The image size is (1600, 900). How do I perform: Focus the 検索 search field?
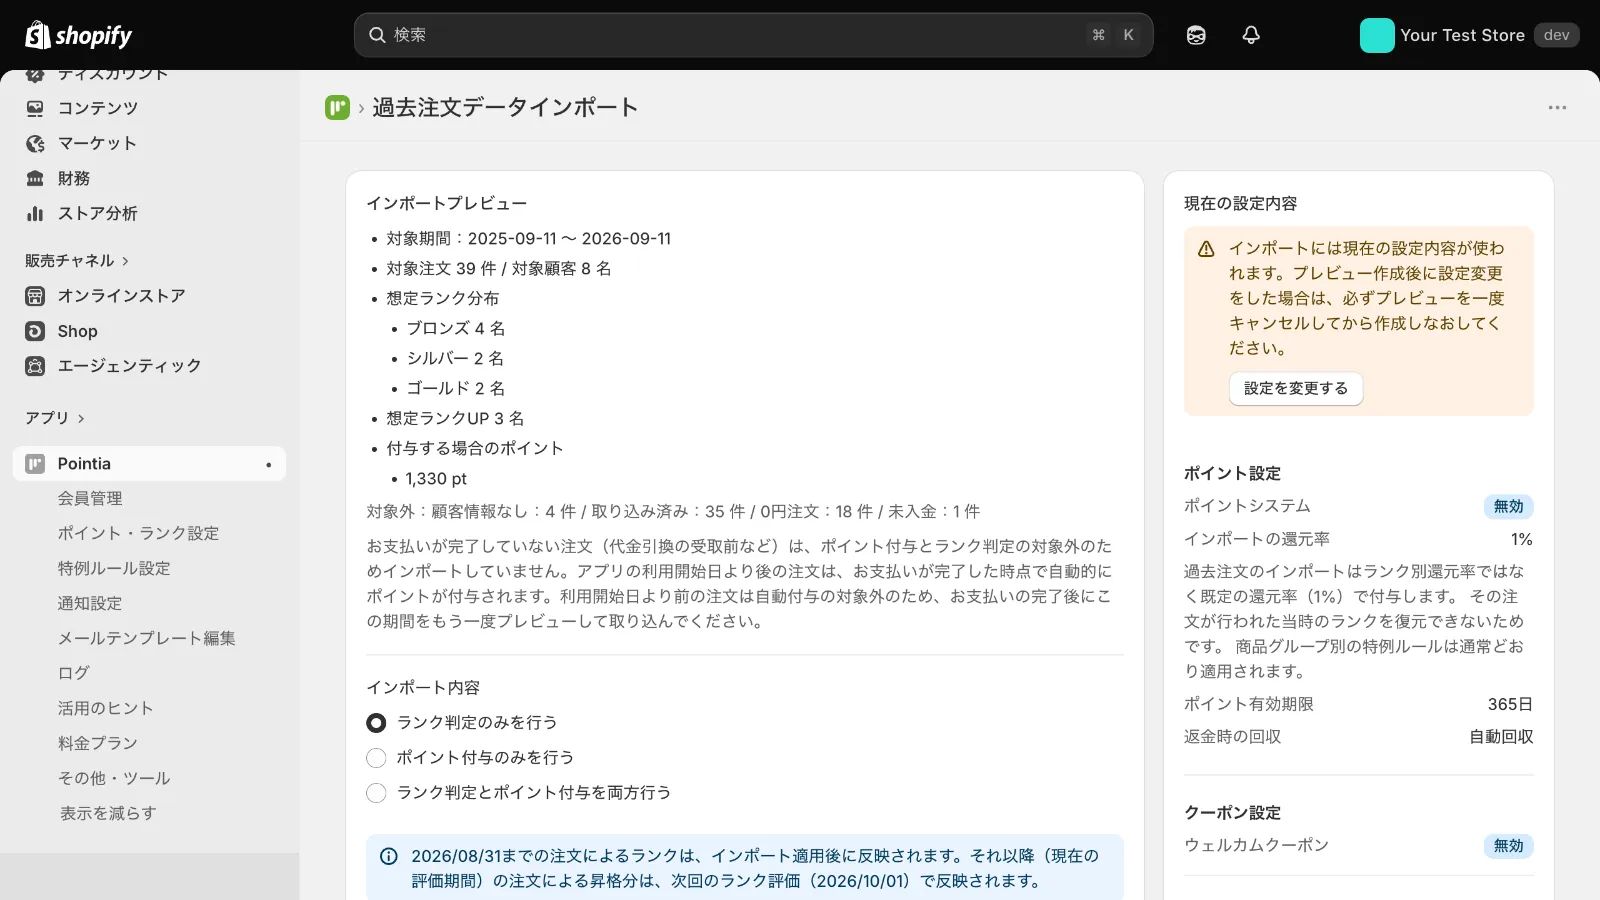[x=753, y=35]
